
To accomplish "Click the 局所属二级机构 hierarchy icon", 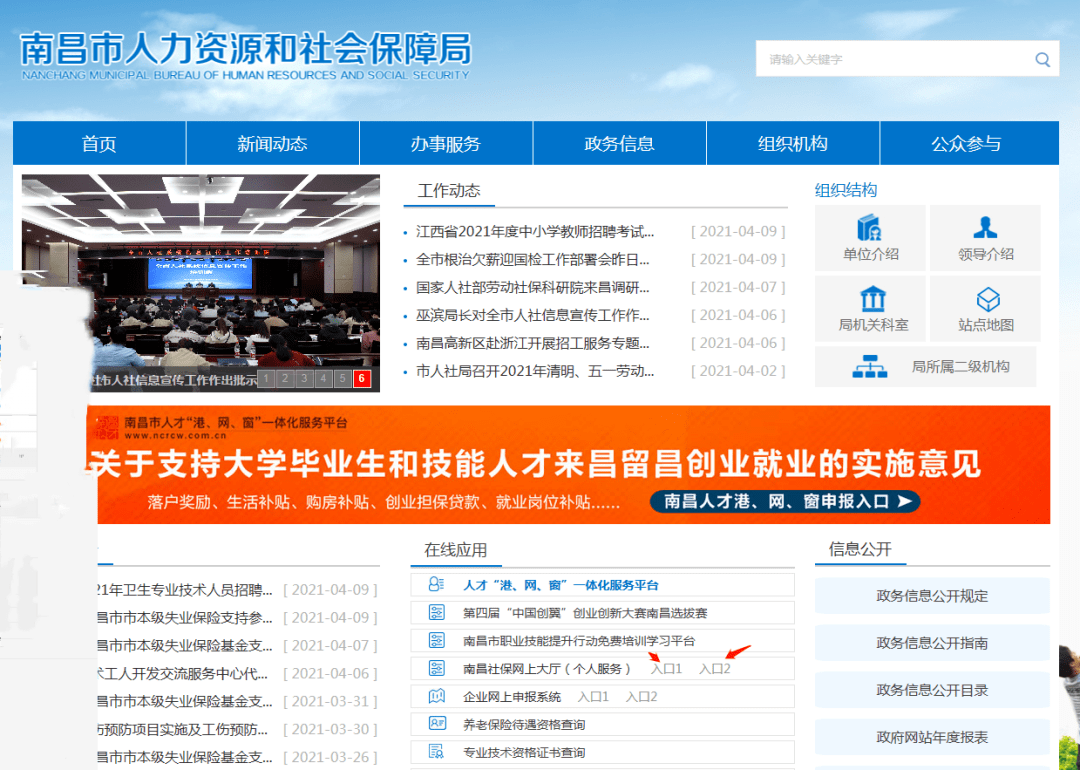I will (x=869, y=367).
